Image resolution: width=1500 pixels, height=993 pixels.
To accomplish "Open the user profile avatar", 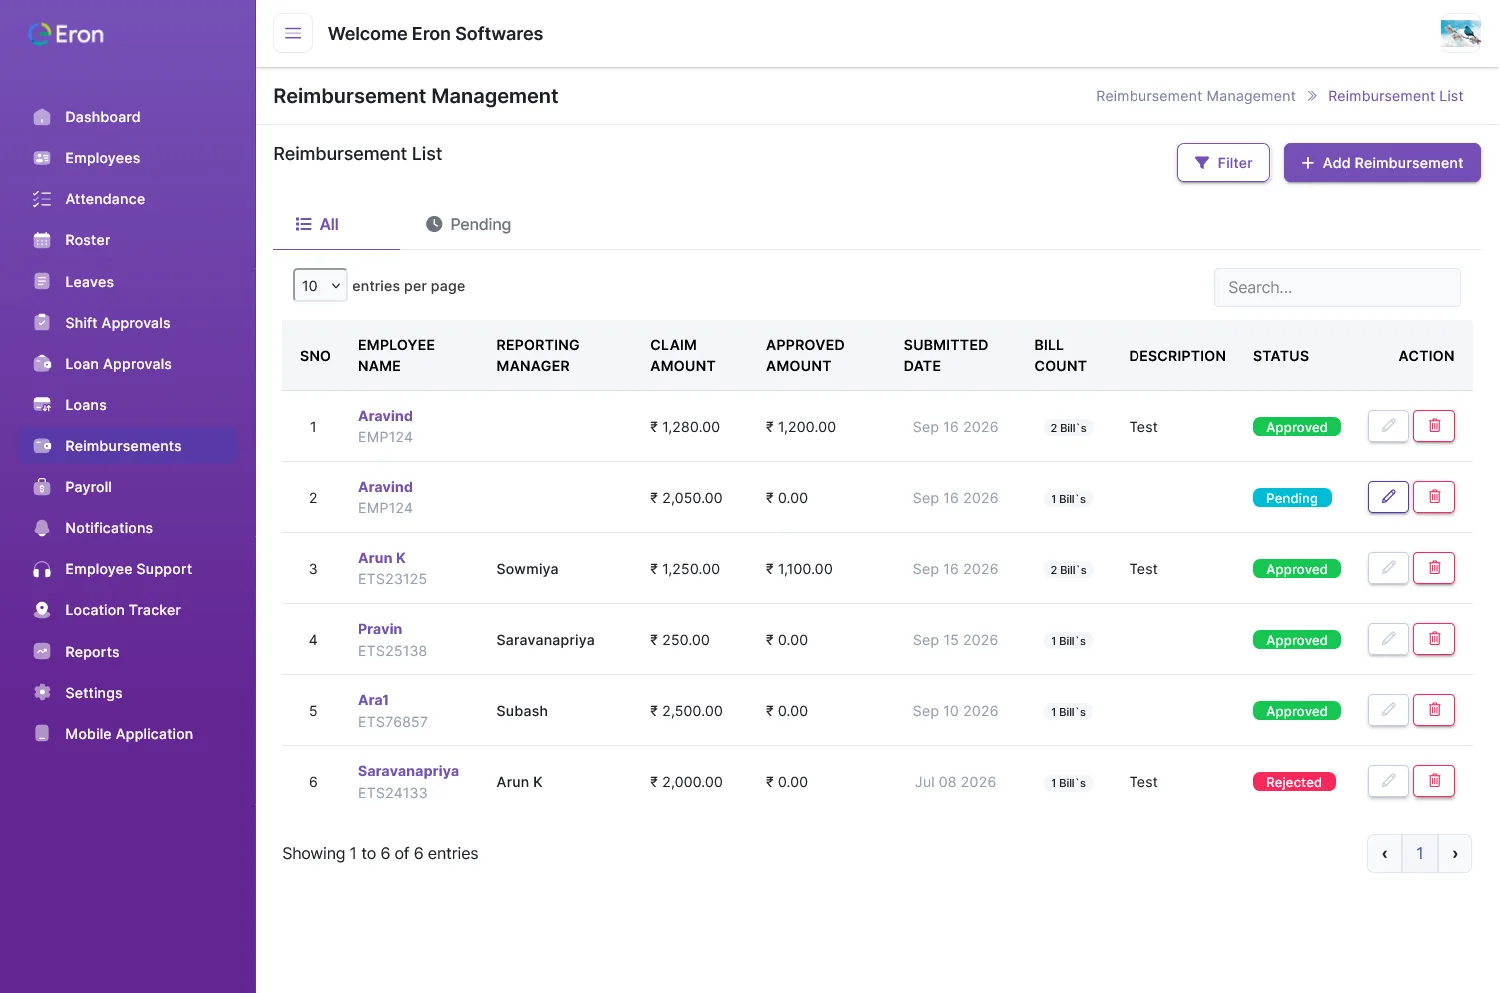I will (1461, 33).
